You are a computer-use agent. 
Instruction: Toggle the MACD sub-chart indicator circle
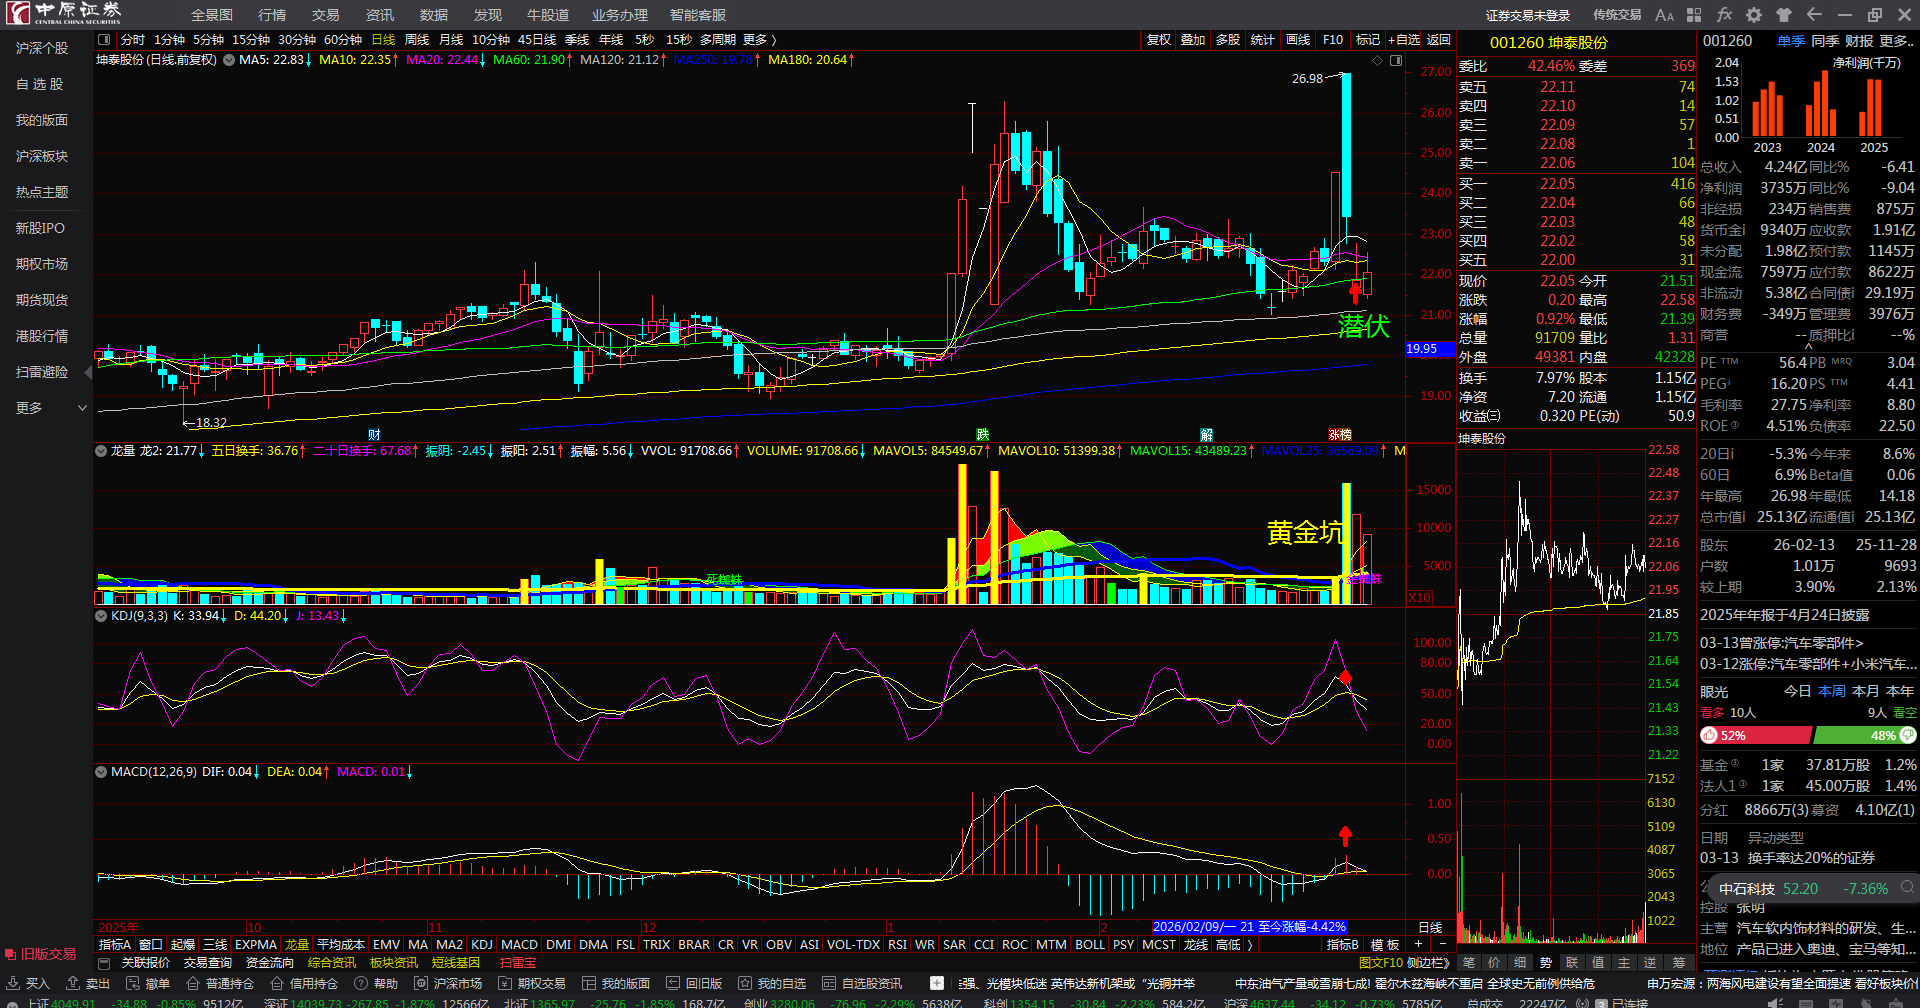pyautogui.click(x=101, y=772)
